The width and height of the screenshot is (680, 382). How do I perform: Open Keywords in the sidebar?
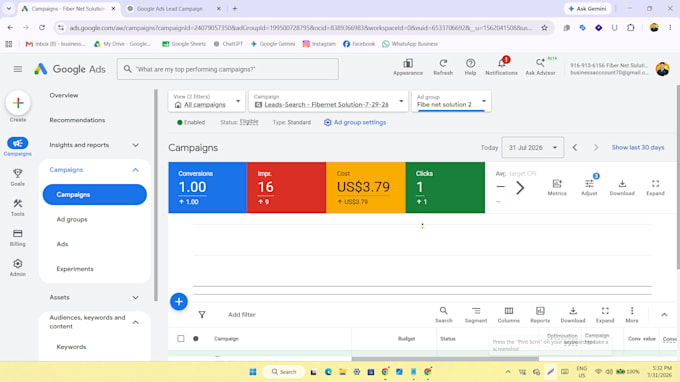(x=71, y=347)
